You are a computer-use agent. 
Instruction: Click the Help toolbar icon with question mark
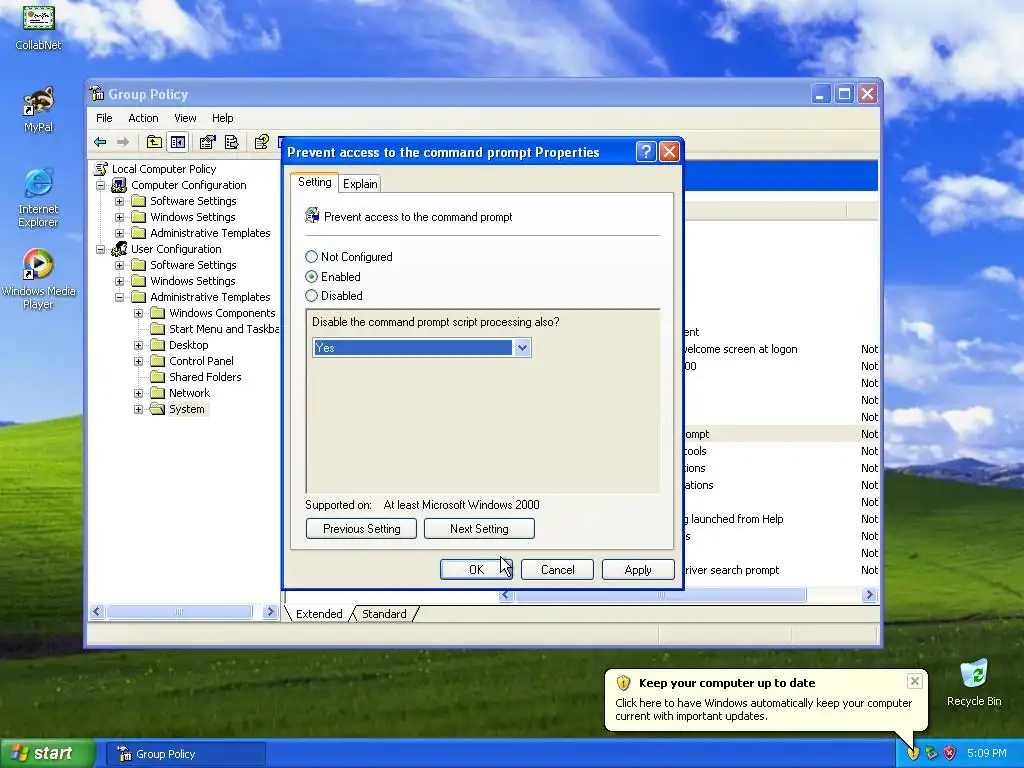261,142
